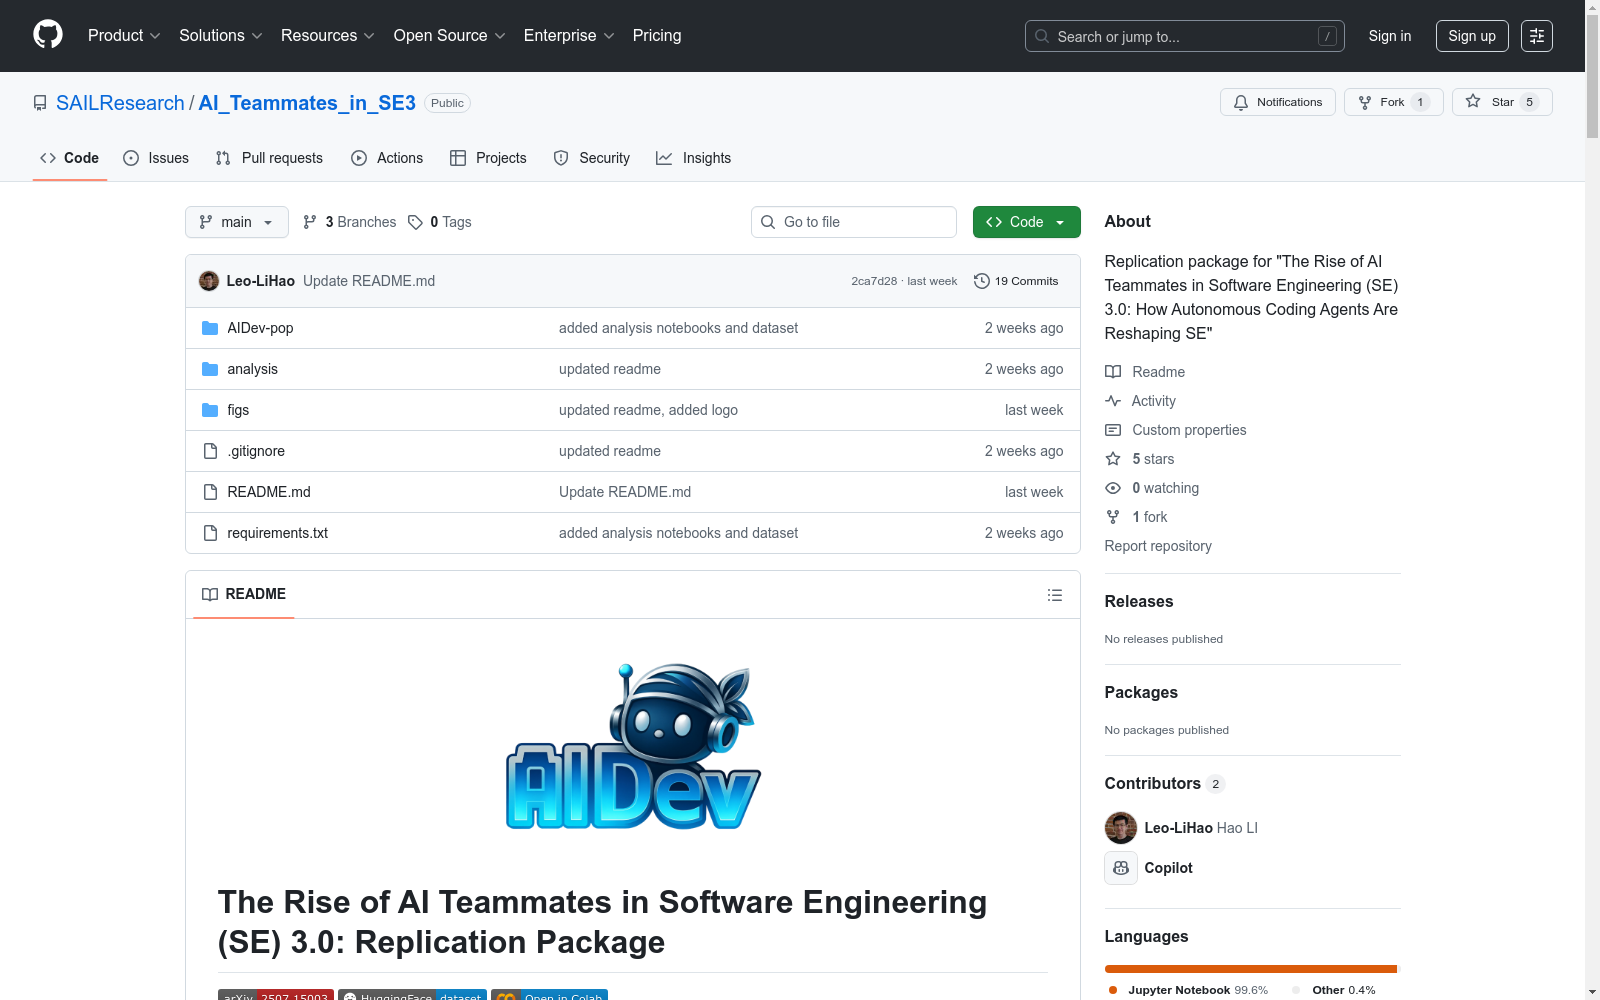1600x1000 pixels.
Task: Open the AIDev-pop folder
Action: [x=260, y=328]
